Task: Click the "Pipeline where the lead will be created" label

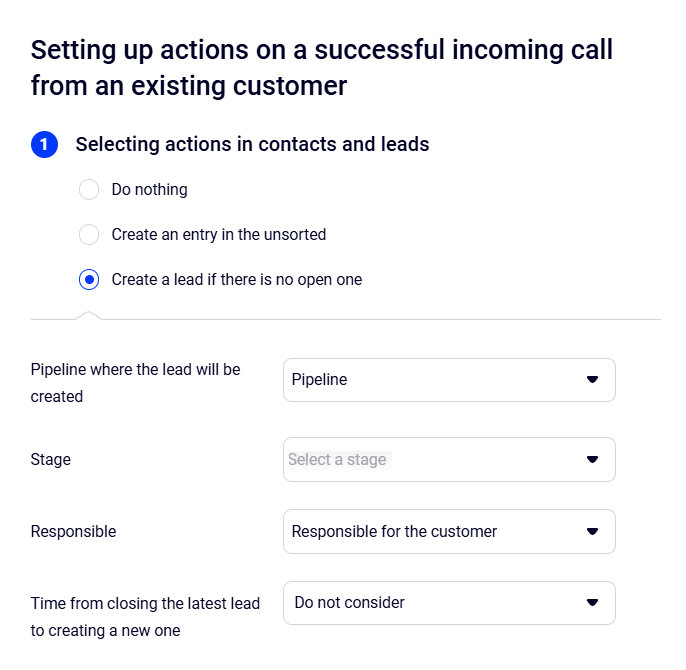Action: 136,382
